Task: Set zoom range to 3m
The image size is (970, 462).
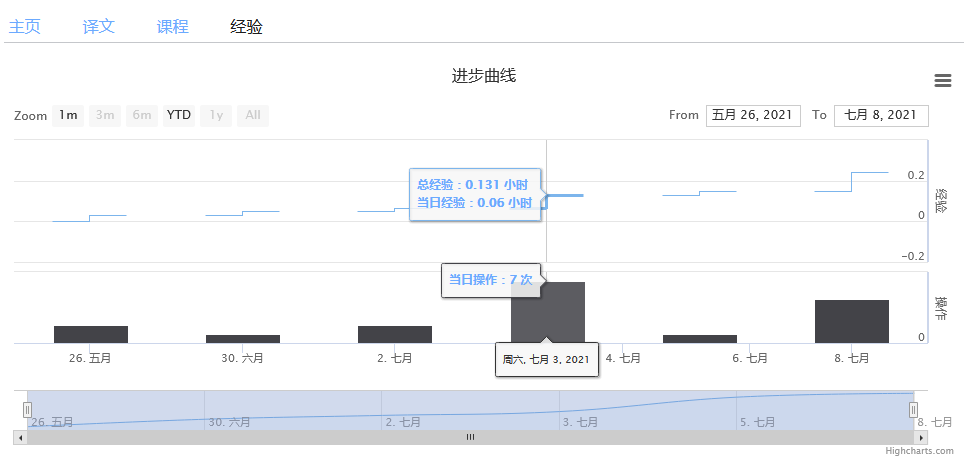Action: [105, 116]
